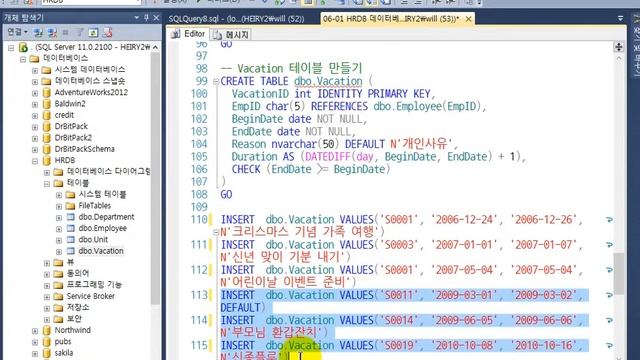Click the 'Vacation 테이블 만들기' comment line

[x=291, y=68]
